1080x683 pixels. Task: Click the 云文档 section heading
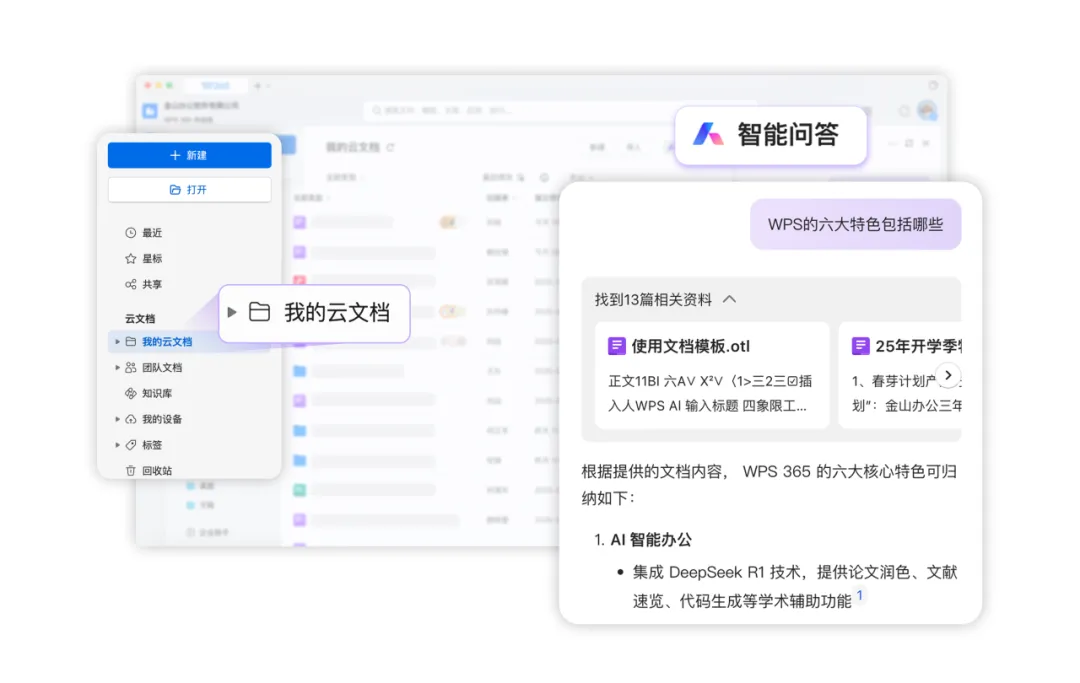(140, 318)
